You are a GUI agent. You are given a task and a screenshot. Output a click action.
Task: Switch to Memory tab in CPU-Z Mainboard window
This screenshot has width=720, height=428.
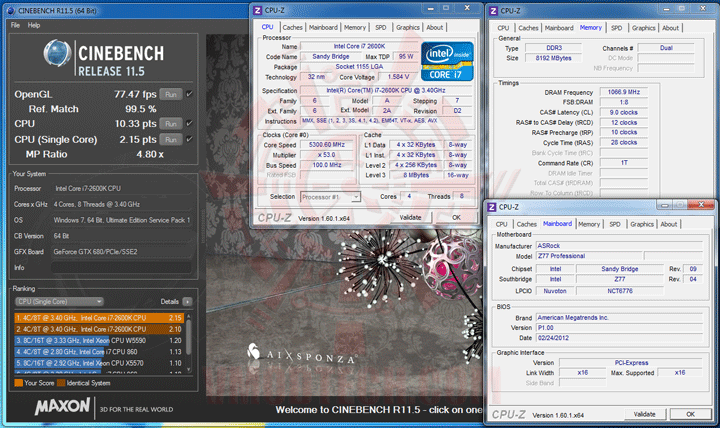click(589, 224)
